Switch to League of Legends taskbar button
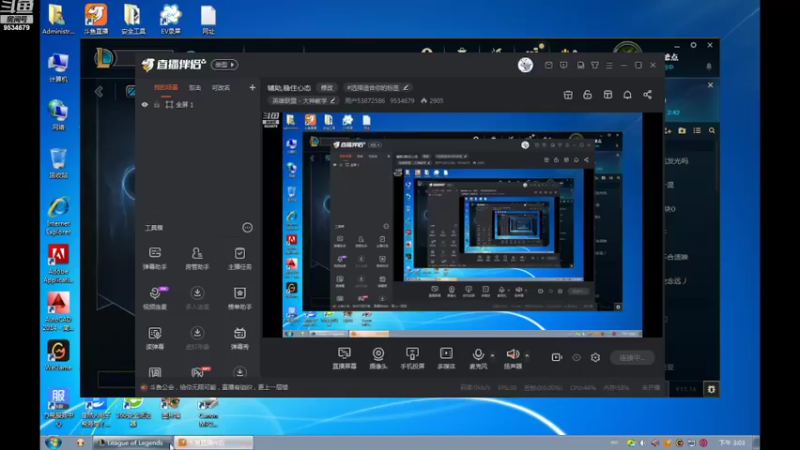 tap(133, 443)
